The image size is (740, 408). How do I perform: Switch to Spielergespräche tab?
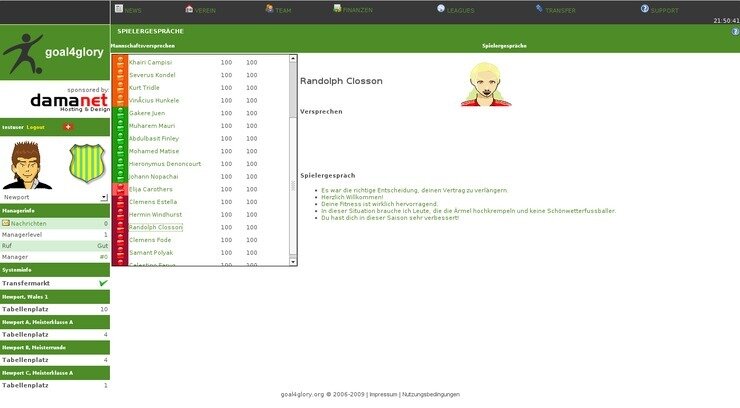point(504,46)
